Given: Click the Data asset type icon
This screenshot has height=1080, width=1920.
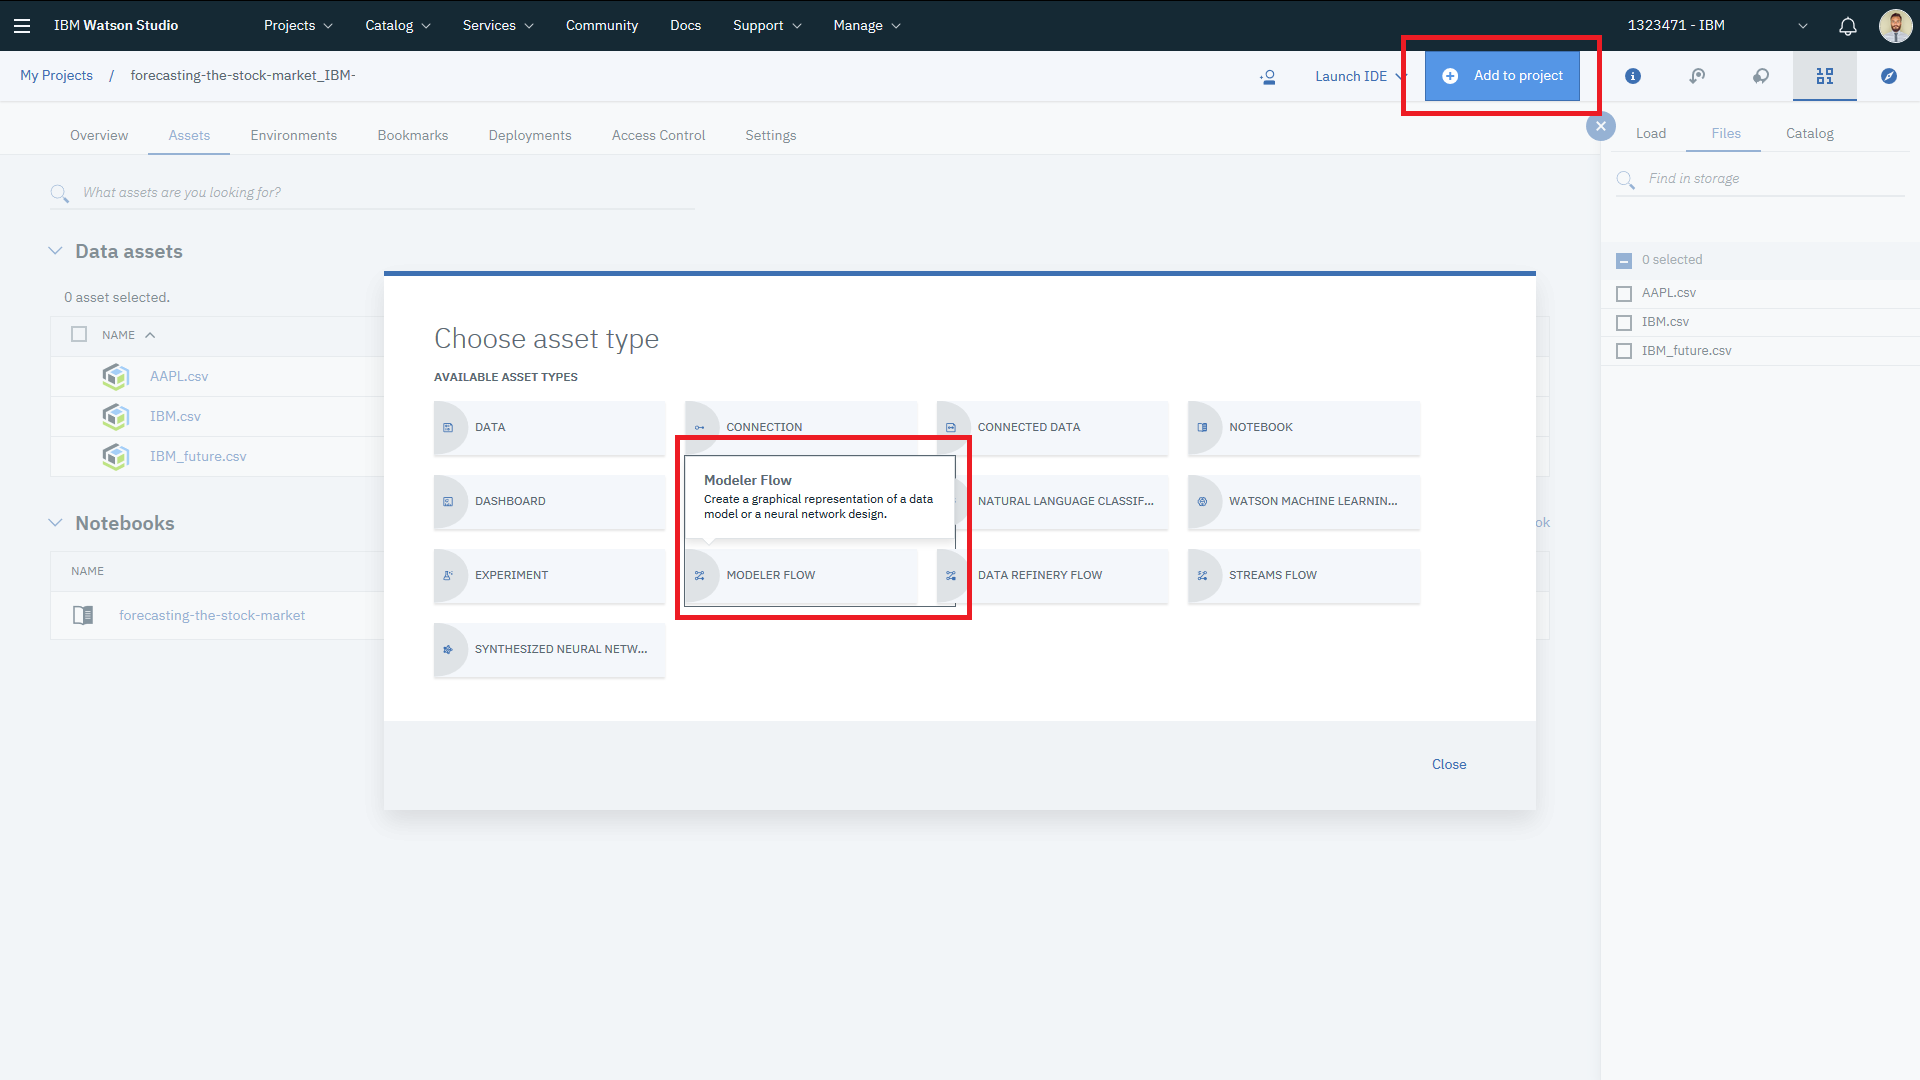Looking at the screenshot, I should tap(448, 426).
